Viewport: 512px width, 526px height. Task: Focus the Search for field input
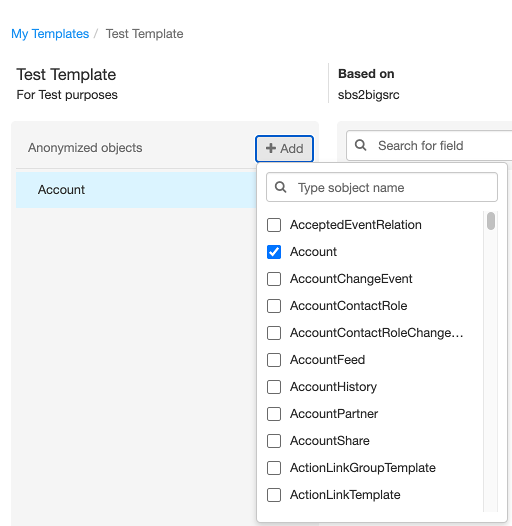point(429,146)
